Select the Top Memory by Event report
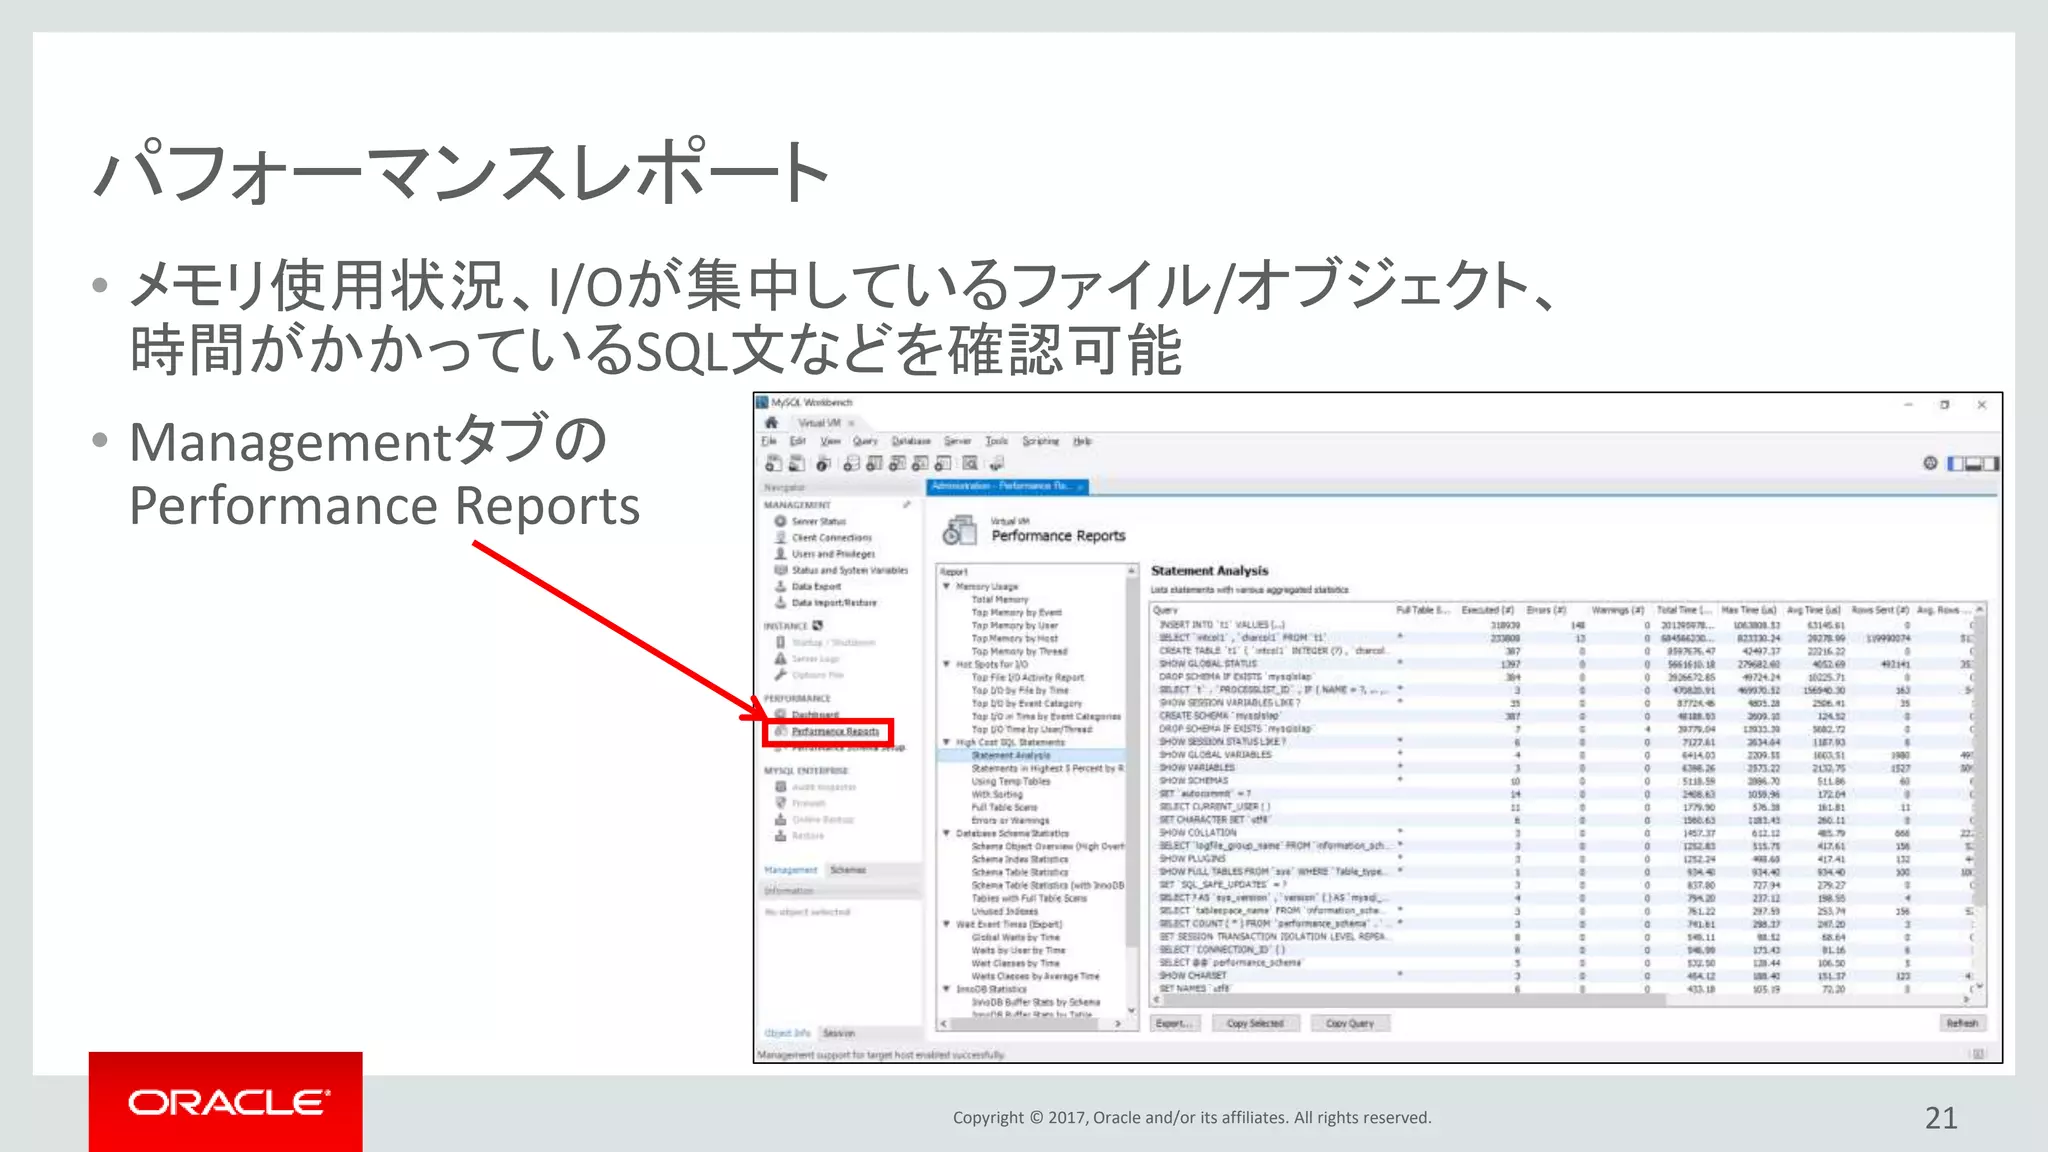Viewport: 2048px width, 1152px height. (x=1017, y=612)
